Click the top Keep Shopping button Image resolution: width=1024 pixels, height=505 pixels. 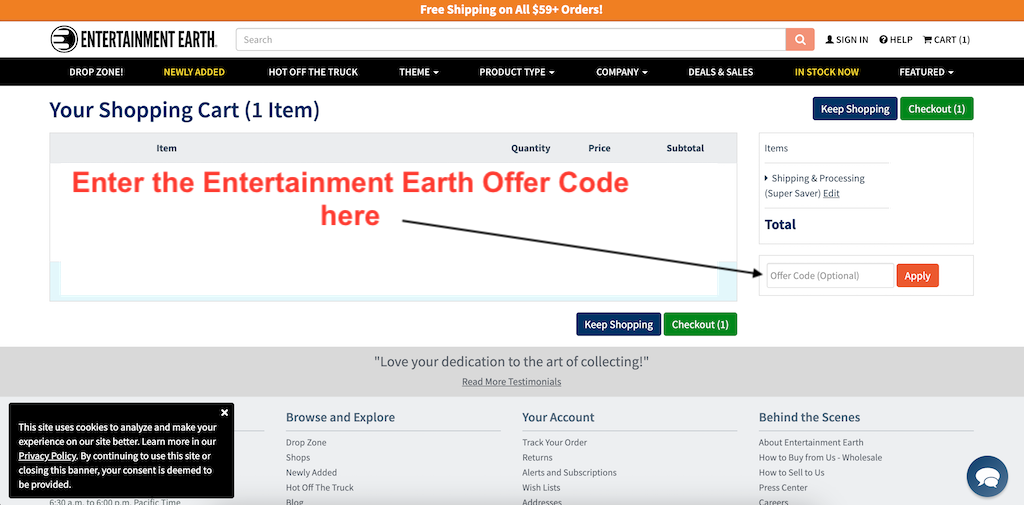point(855,108)
